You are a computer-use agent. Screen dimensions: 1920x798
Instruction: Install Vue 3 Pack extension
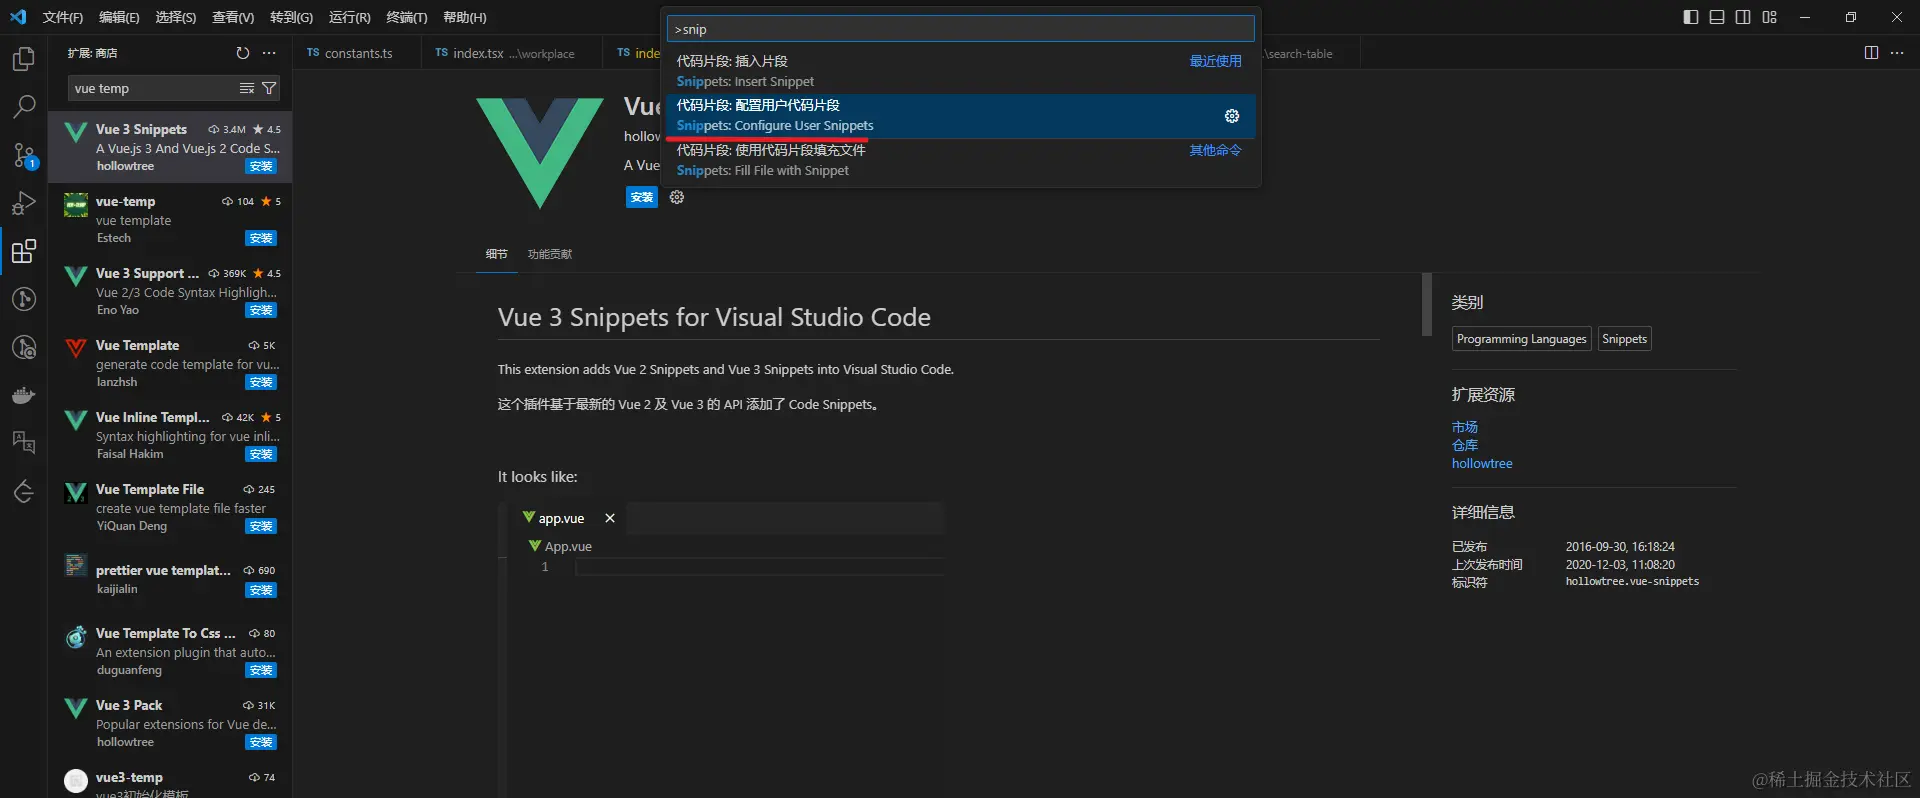coord(261,742)
